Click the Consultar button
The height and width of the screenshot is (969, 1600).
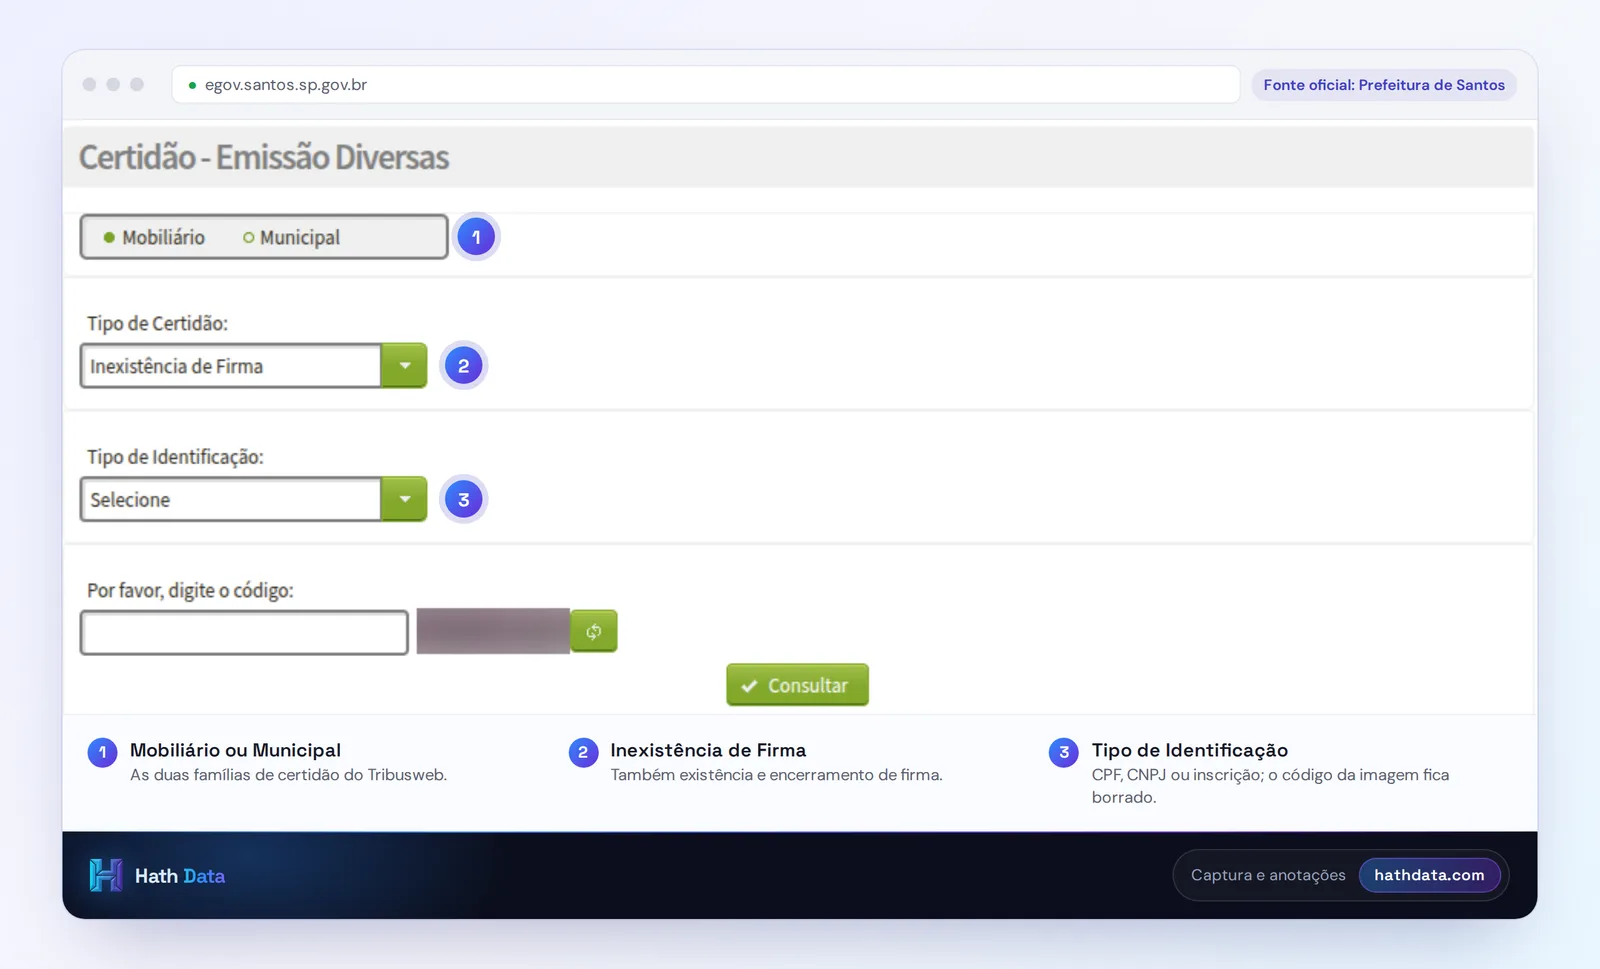point(797,685)
